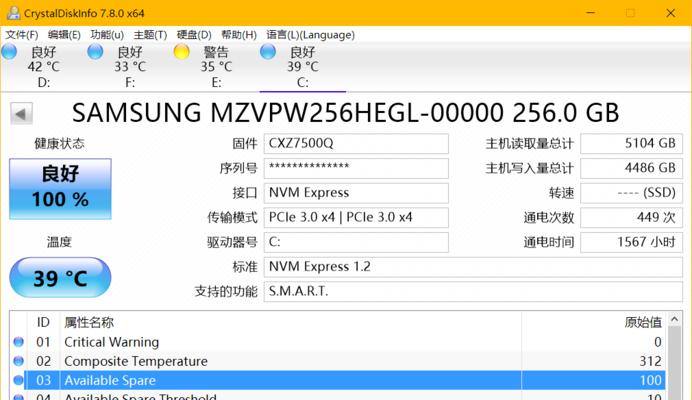Click raw value 312 of Composite Temperature
The image size is (692, 400).
[x=651, y=361]
